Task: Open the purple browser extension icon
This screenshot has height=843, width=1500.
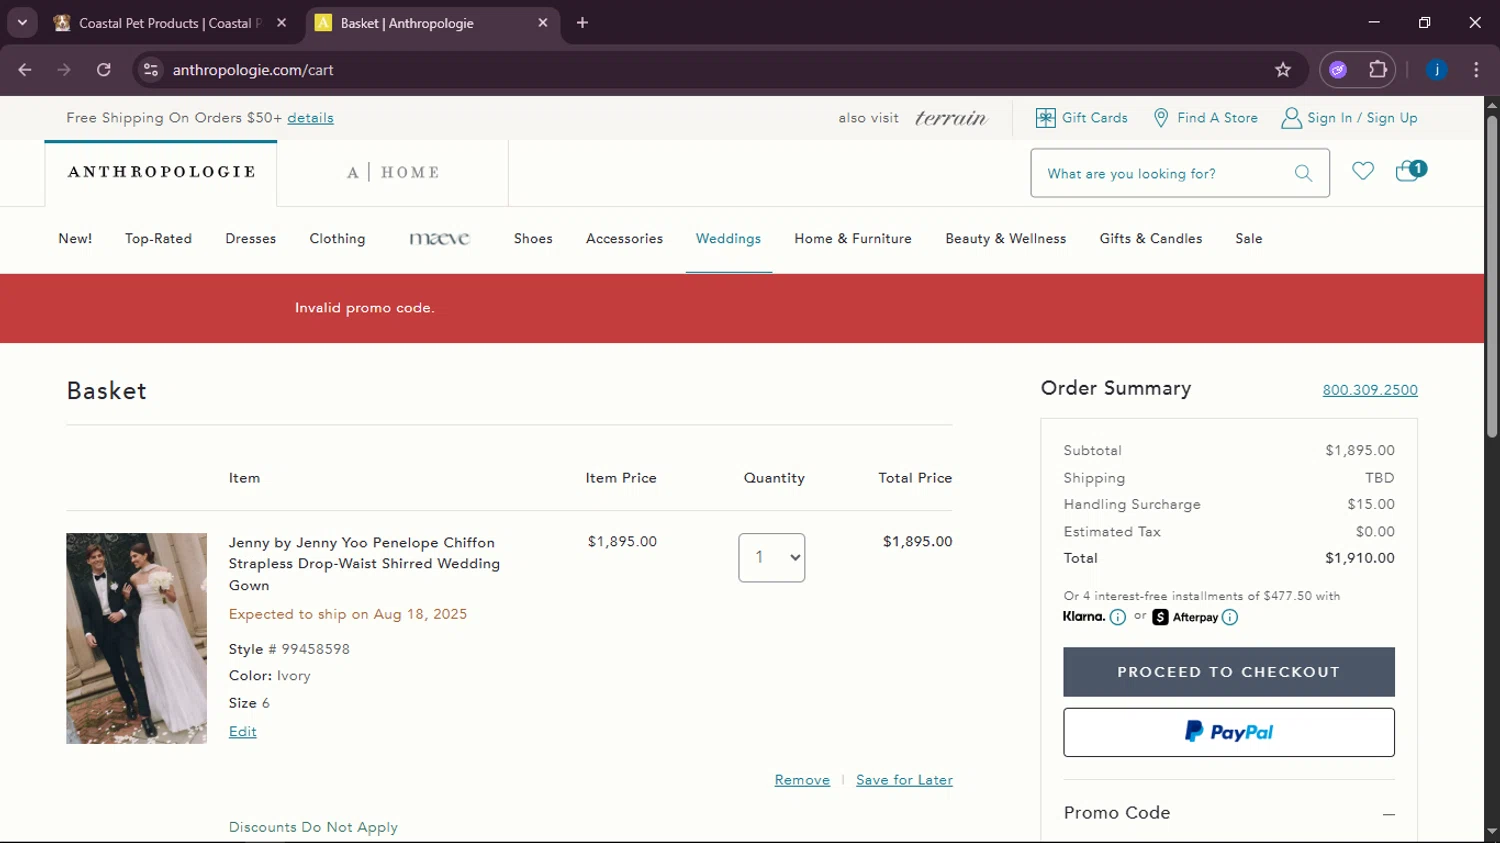Action: tap(1338, 70)
